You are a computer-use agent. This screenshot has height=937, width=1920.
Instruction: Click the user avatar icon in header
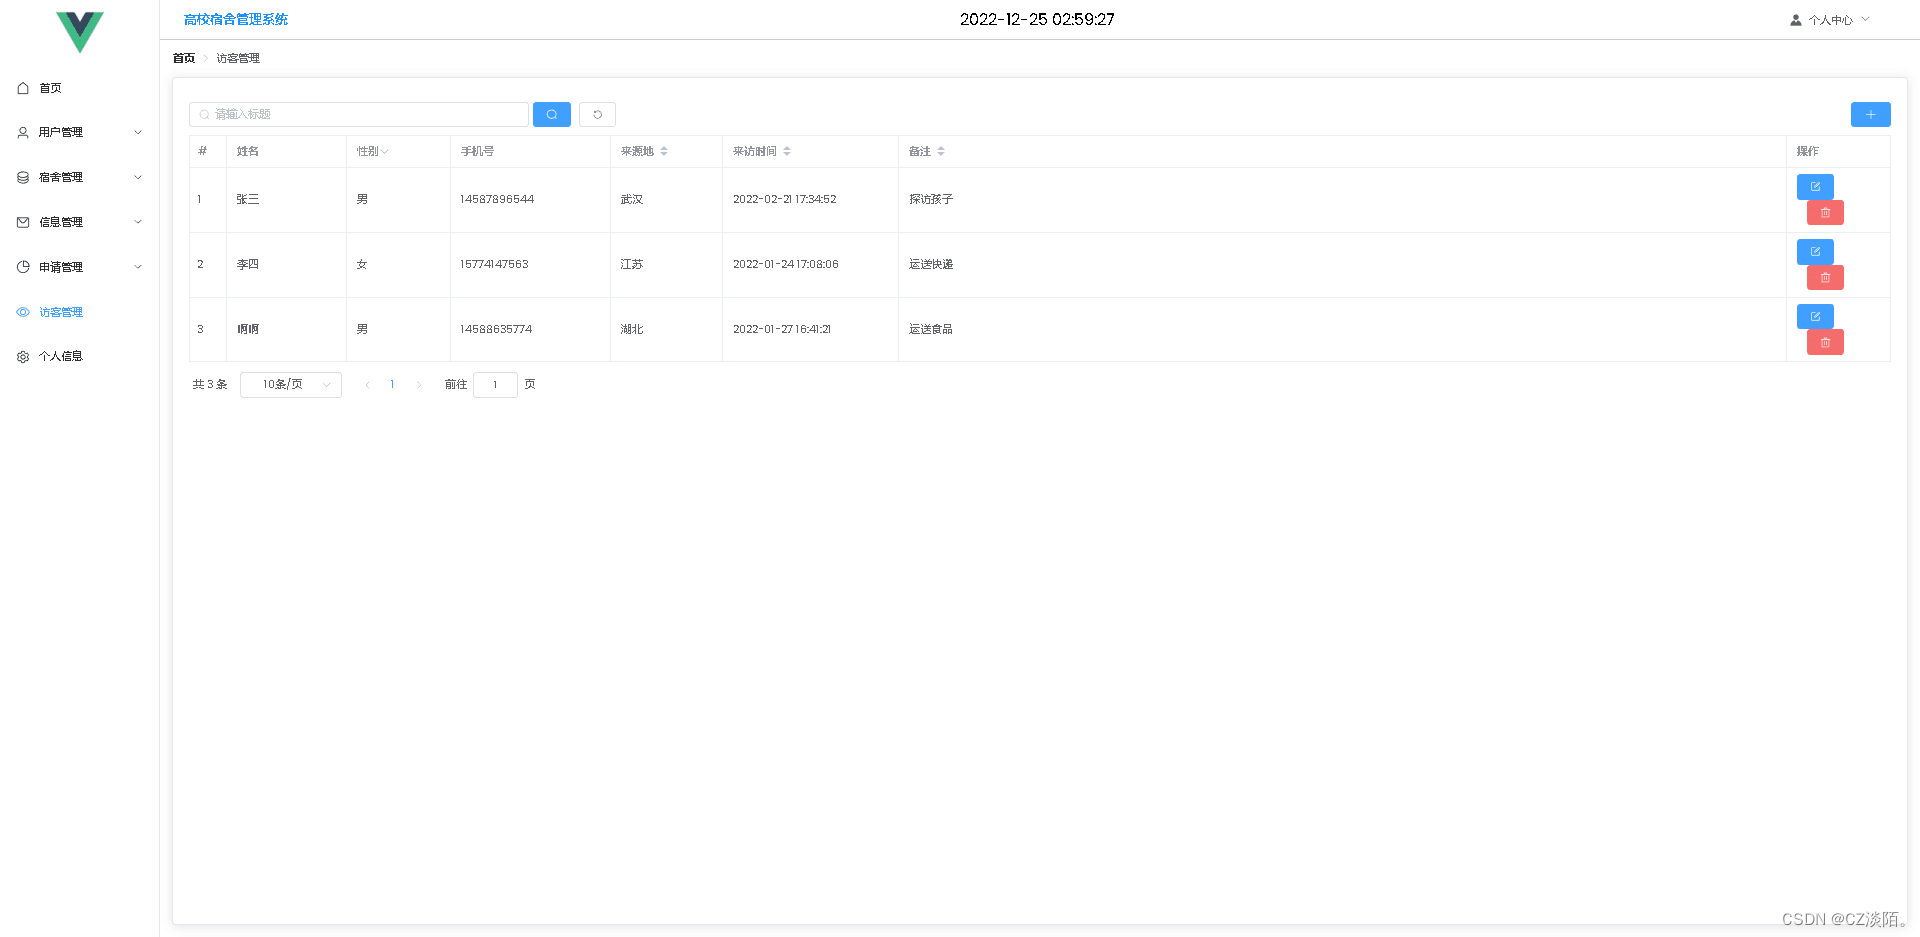point(1796,20)
